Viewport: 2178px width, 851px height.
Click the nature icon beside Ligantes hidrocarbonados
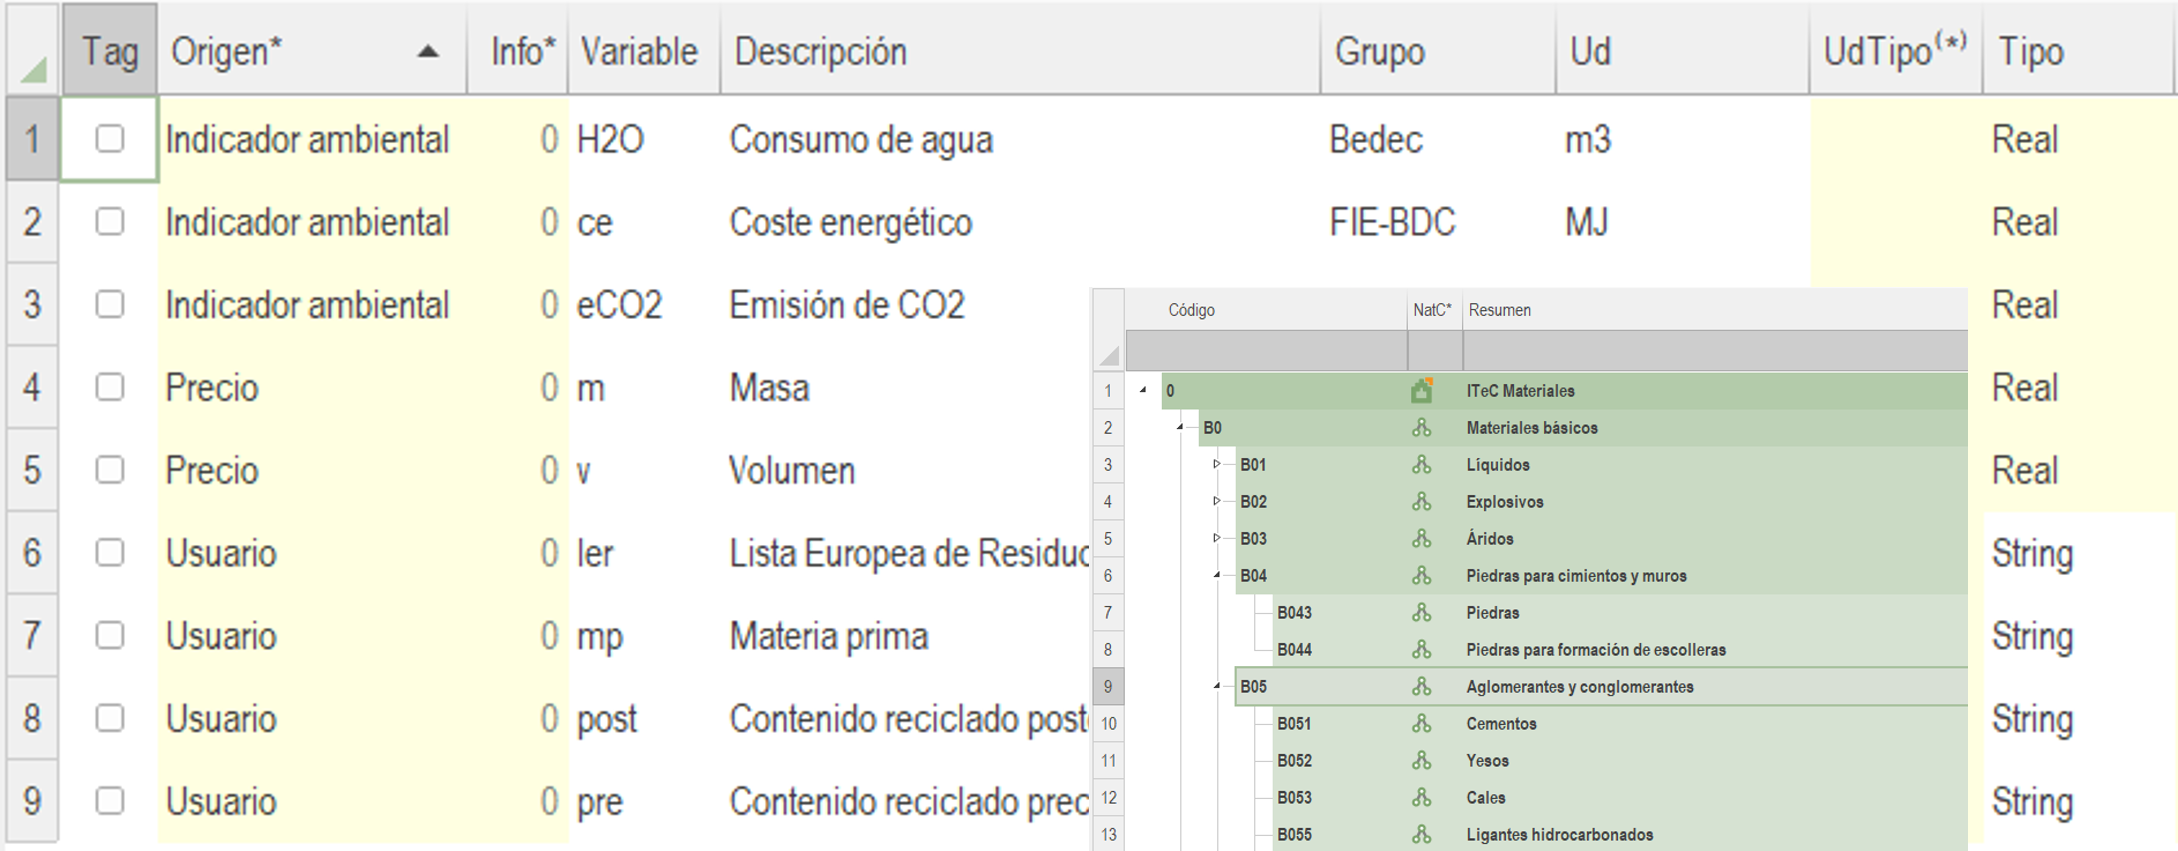1421,835
